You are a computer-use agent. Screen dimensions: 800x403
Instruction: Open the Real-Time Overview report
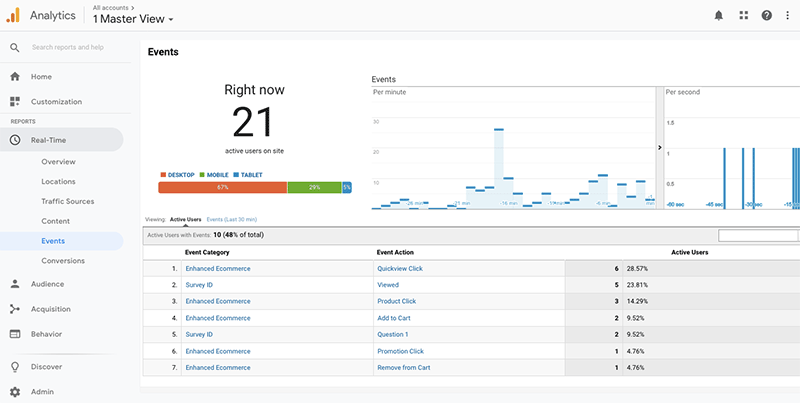[58, 162]
